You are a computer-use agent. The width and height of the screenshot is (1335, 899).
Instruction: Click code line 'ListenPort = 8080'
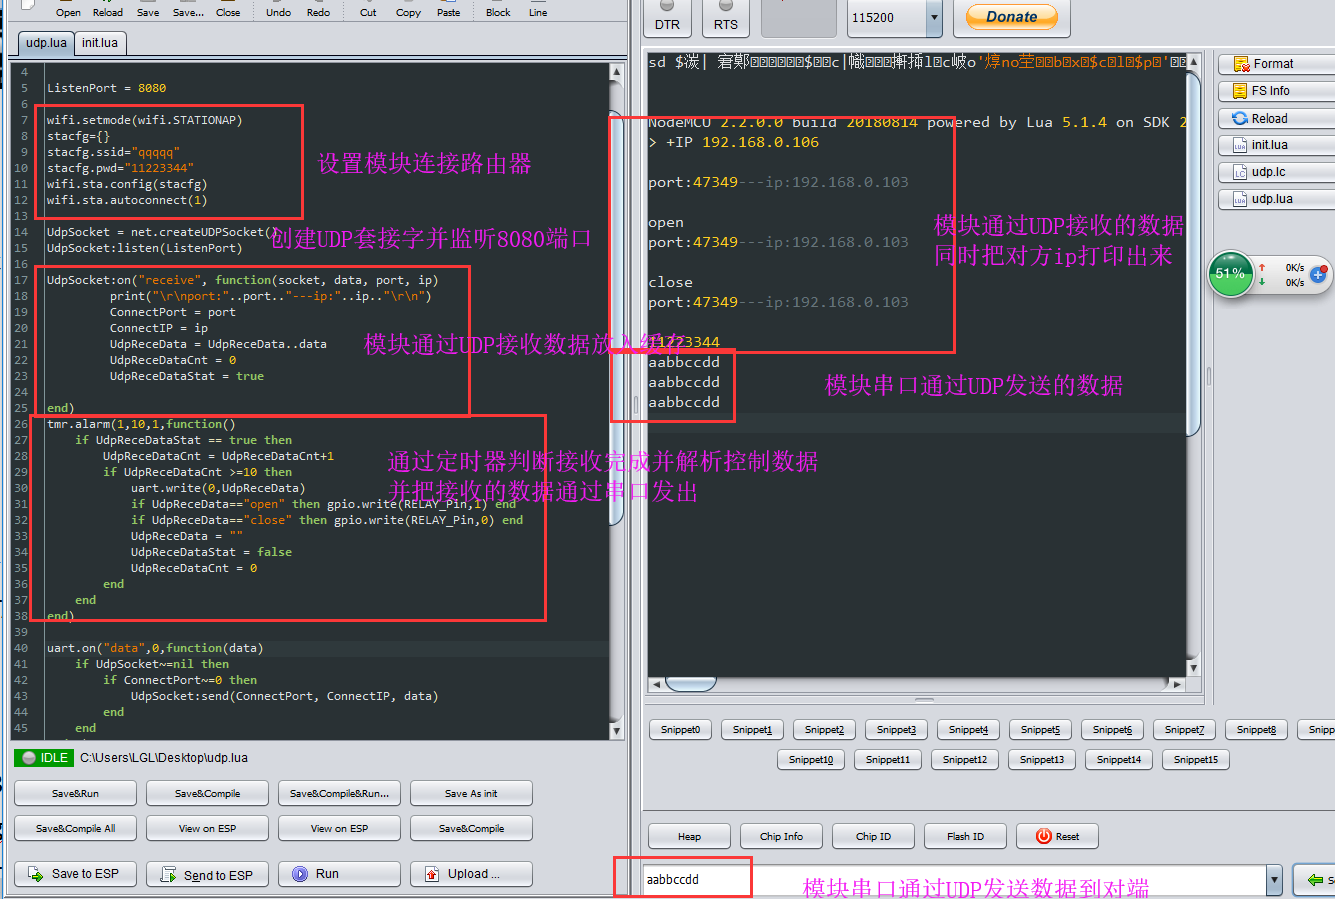(x=106, y=88)
